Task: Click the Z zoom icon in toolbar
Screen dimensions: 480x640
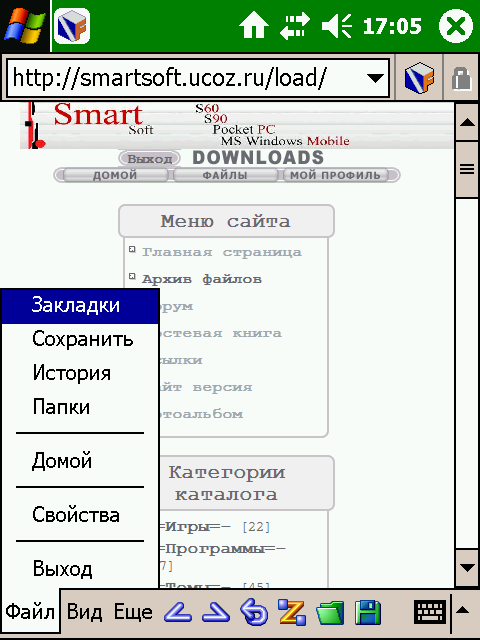Action: pyautogui.click(x=292, y=612)
